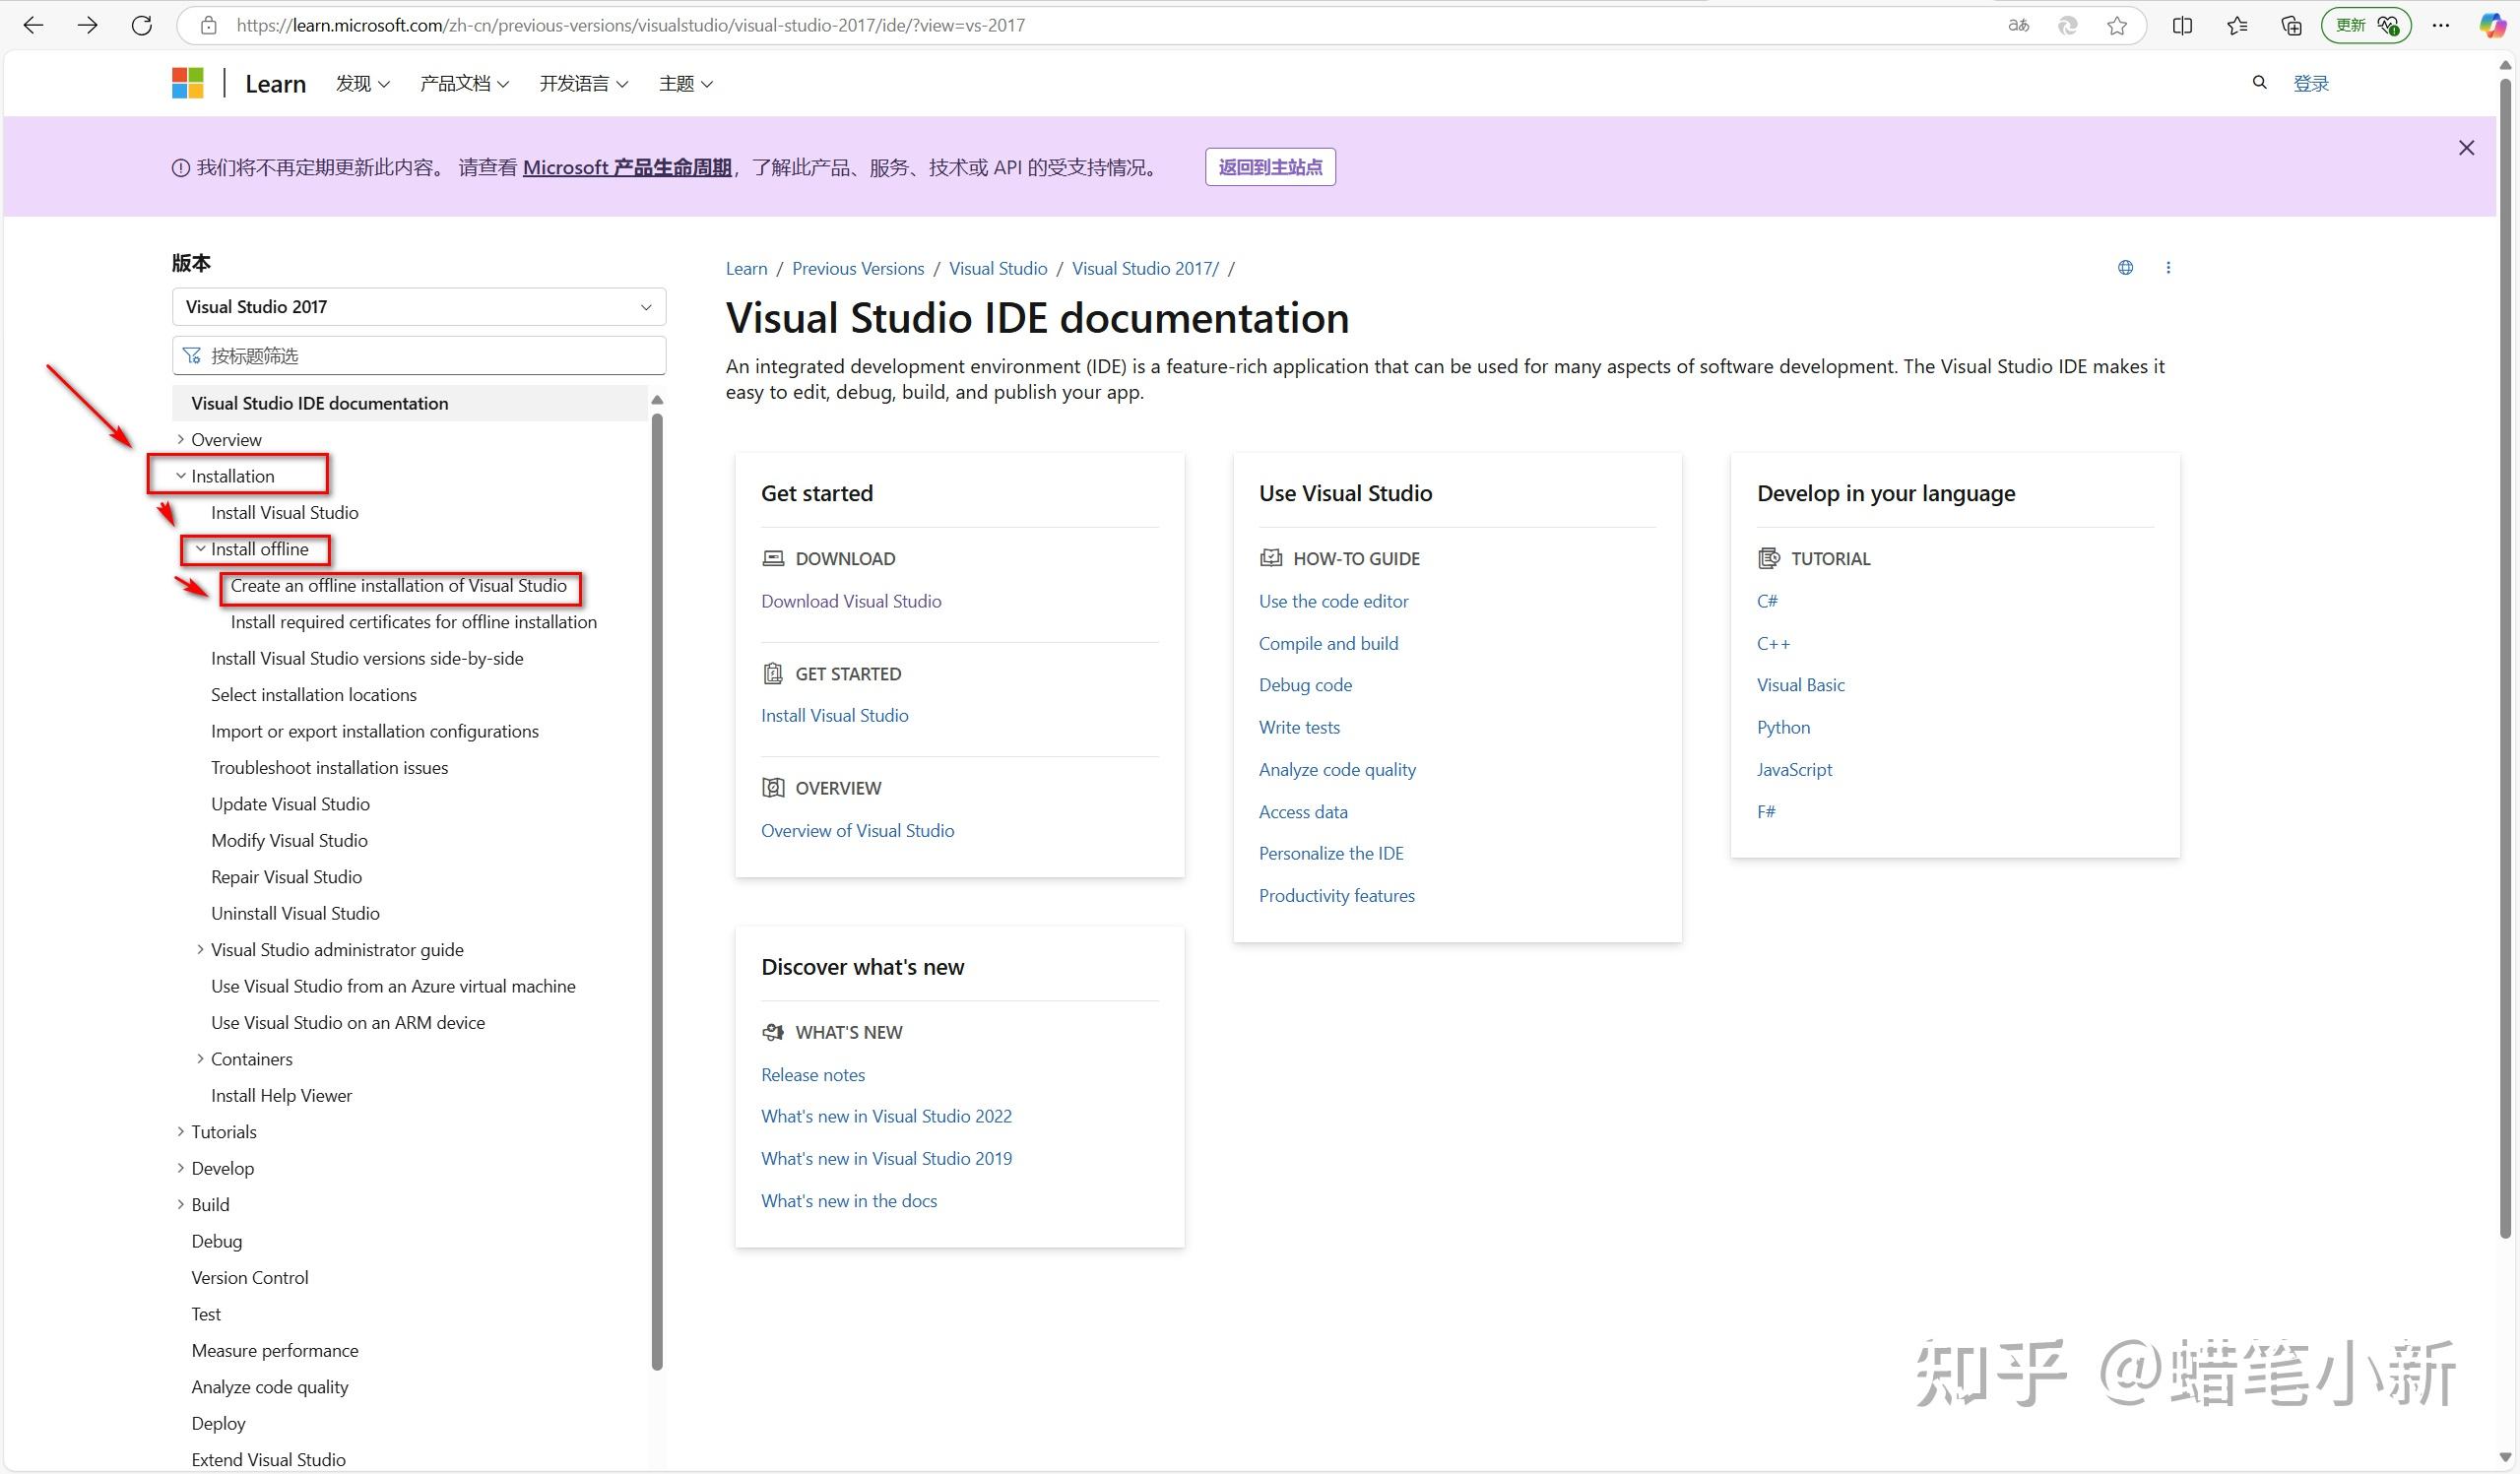Open the 产品文档 menu
The height and width of the screenshot is (1474, 2520).
[x=463, y=83]
